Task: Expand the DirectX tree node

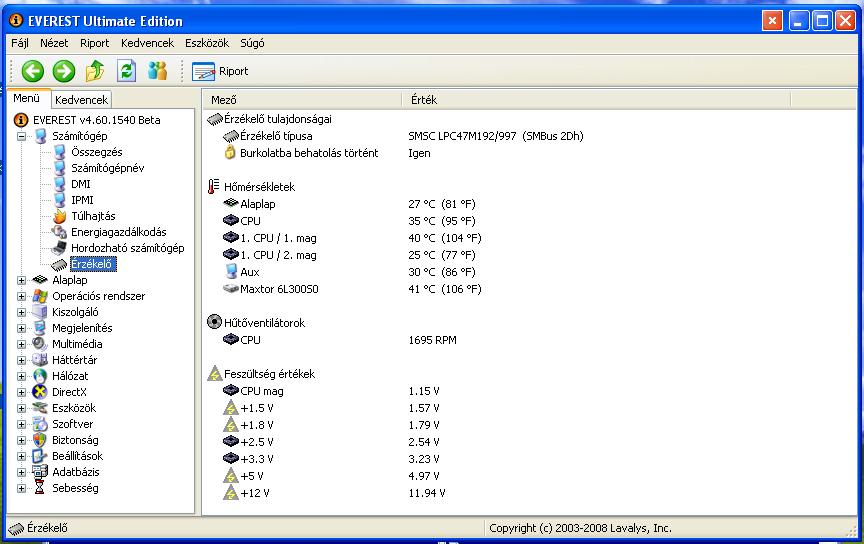Action: [21, 392]
